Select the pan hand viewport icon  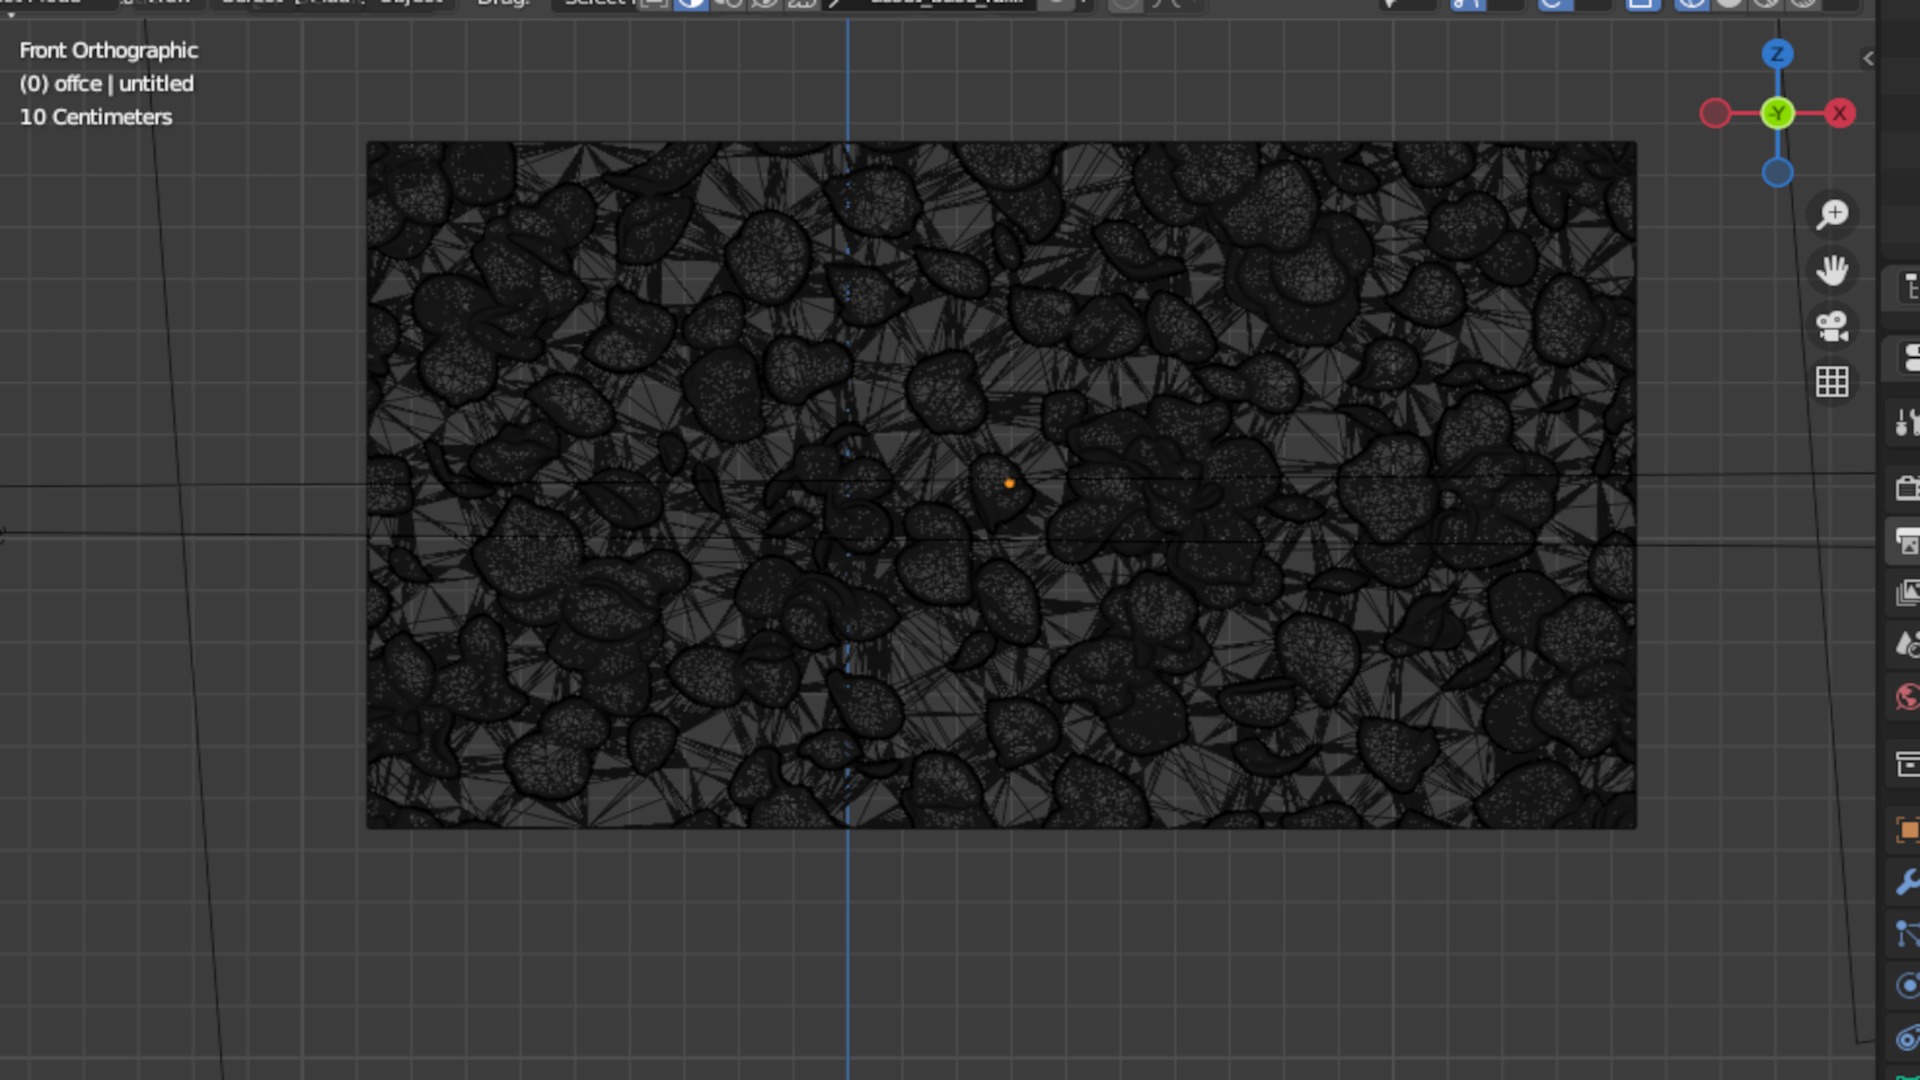(1832, 270)
